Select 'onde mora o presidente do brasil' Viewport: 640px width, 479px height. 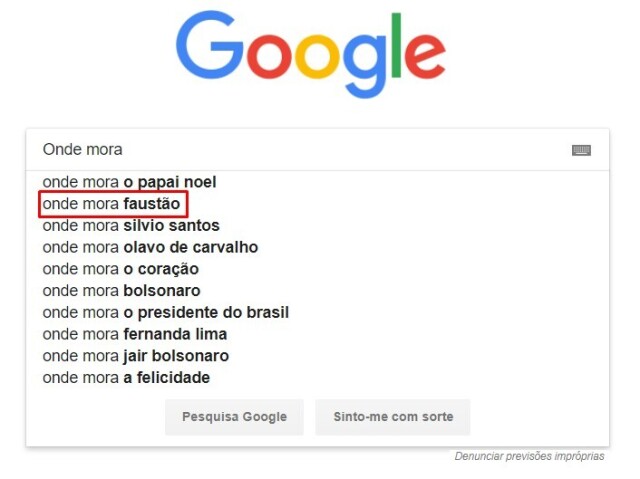pyautogui.click(x=318, y=312)
